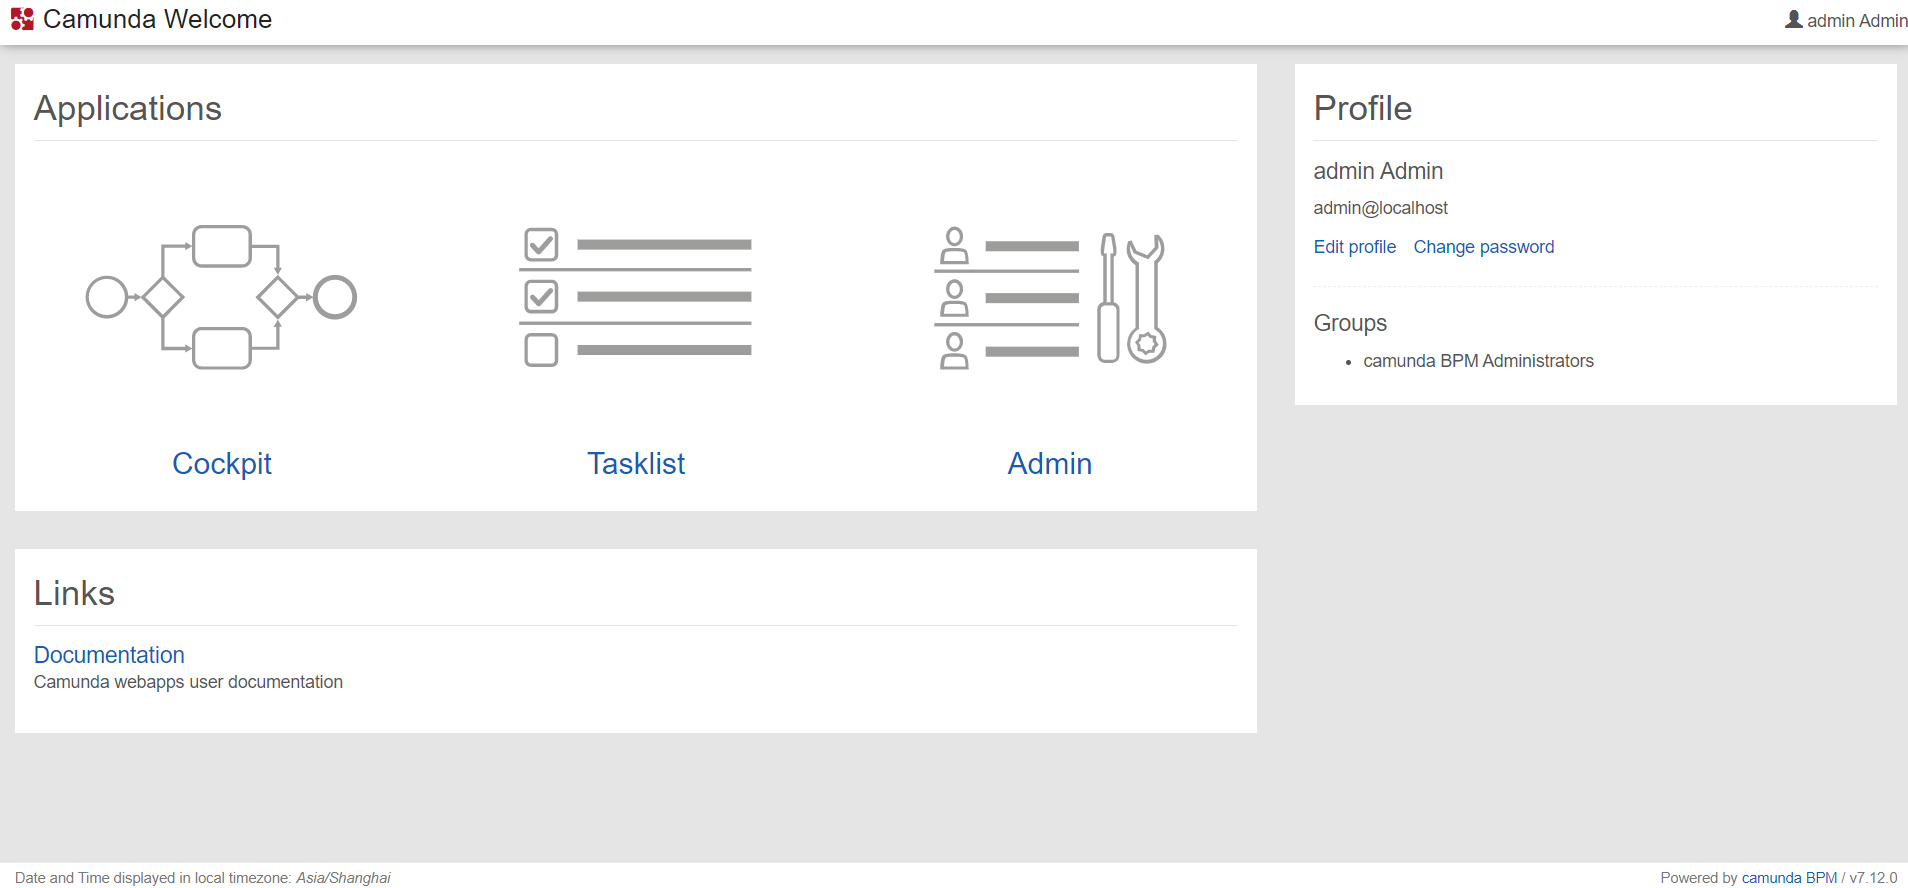Image resolution: width=1908 pixels, height=888 pixels.
Task: Open the admin Admin user menu
Action: point(1846,20)
